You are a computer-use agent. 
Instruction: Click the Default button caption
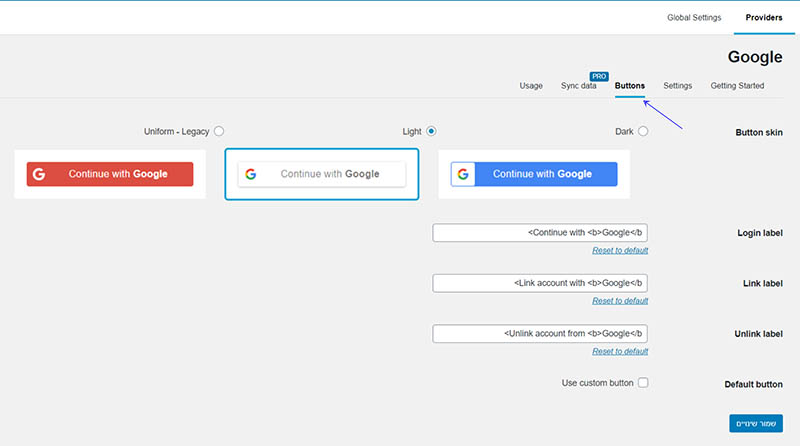click(x=753, y=385)
